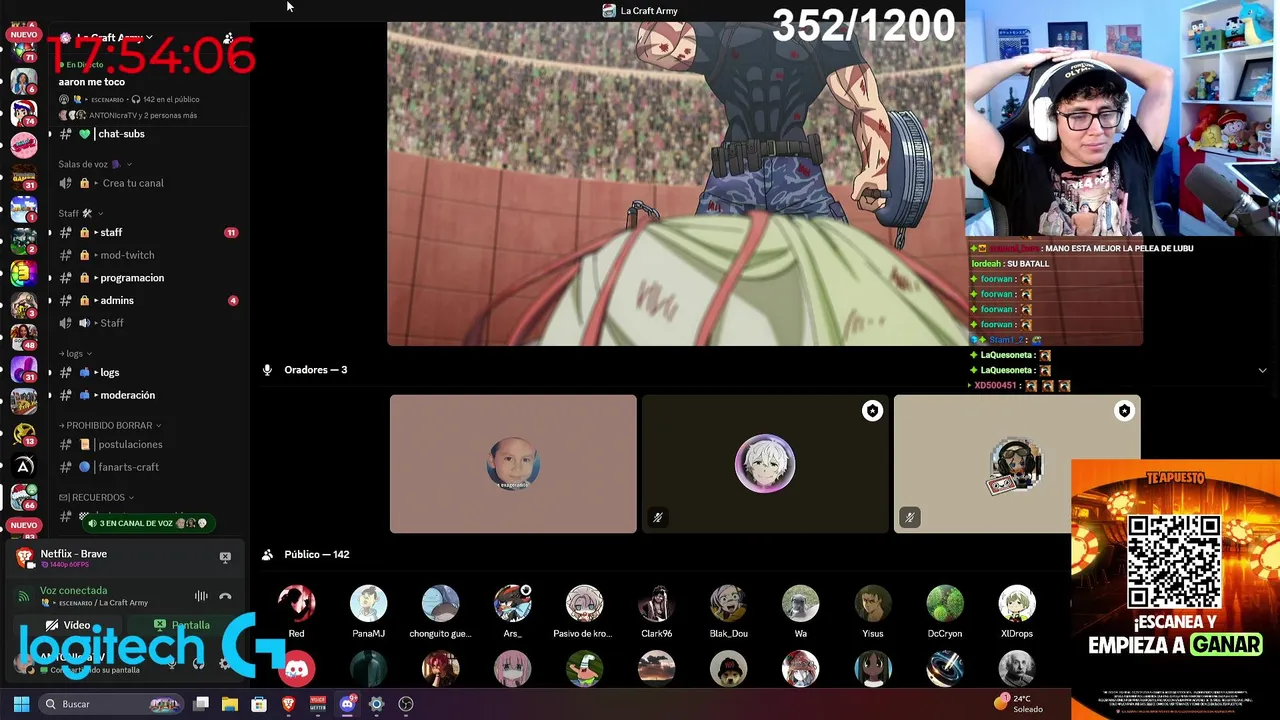Open DcCryon's audience avatar
Viewport: 1280px width, 720px height.
(x=945, y=604)
